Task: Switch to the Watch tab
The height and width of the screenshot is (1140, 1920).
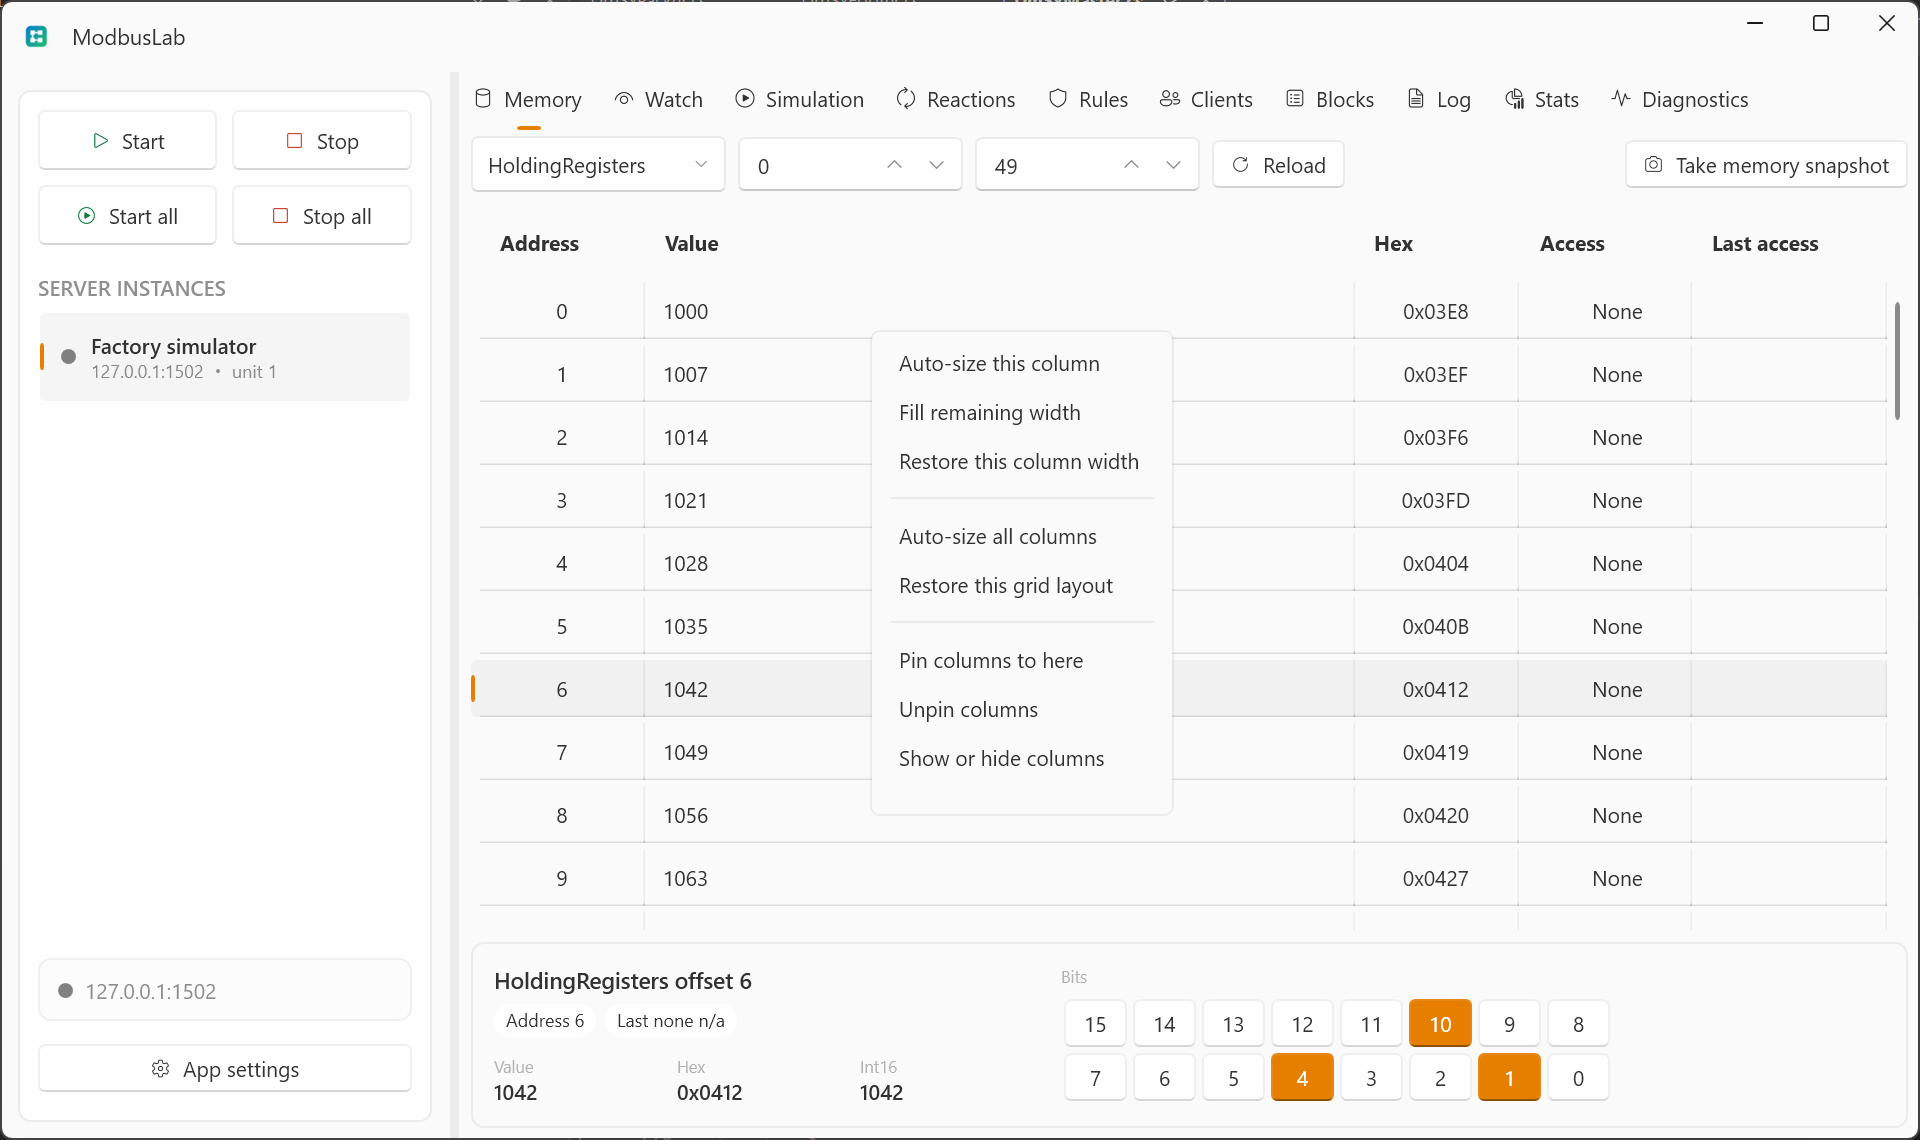Action: [x=659, y=99]
